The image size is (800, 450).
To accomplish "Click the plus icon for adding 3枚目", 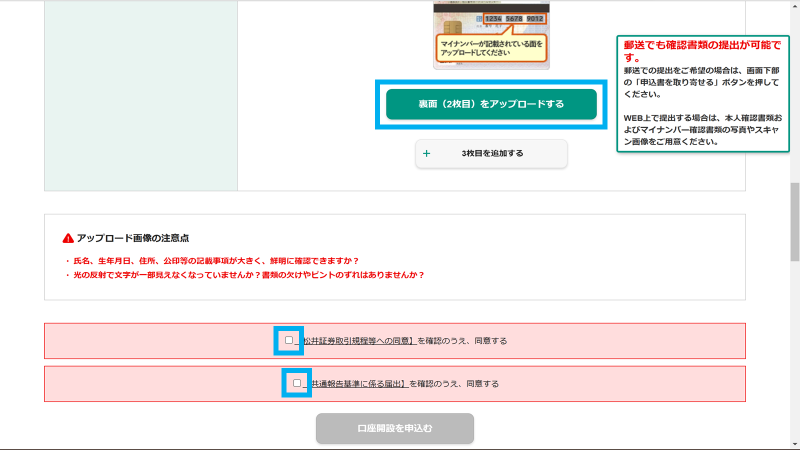I will pyautogui.click(x=427, y=153).
